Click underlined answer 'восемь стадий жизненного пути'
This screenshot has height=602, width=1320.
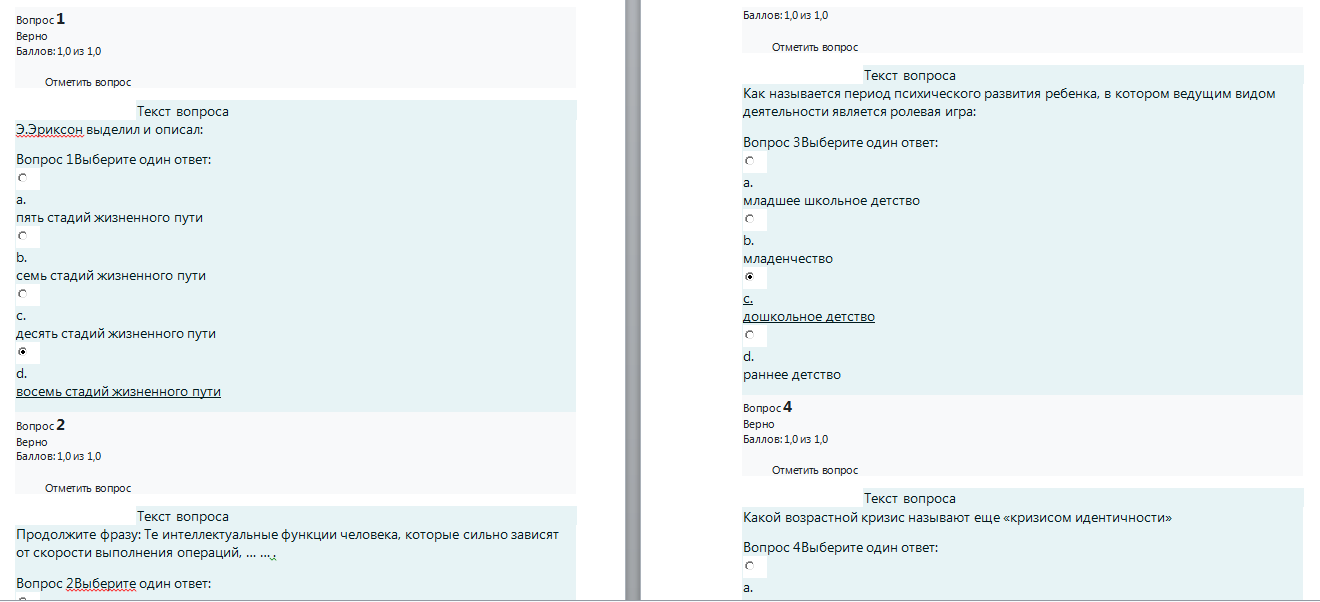[119, 391]
